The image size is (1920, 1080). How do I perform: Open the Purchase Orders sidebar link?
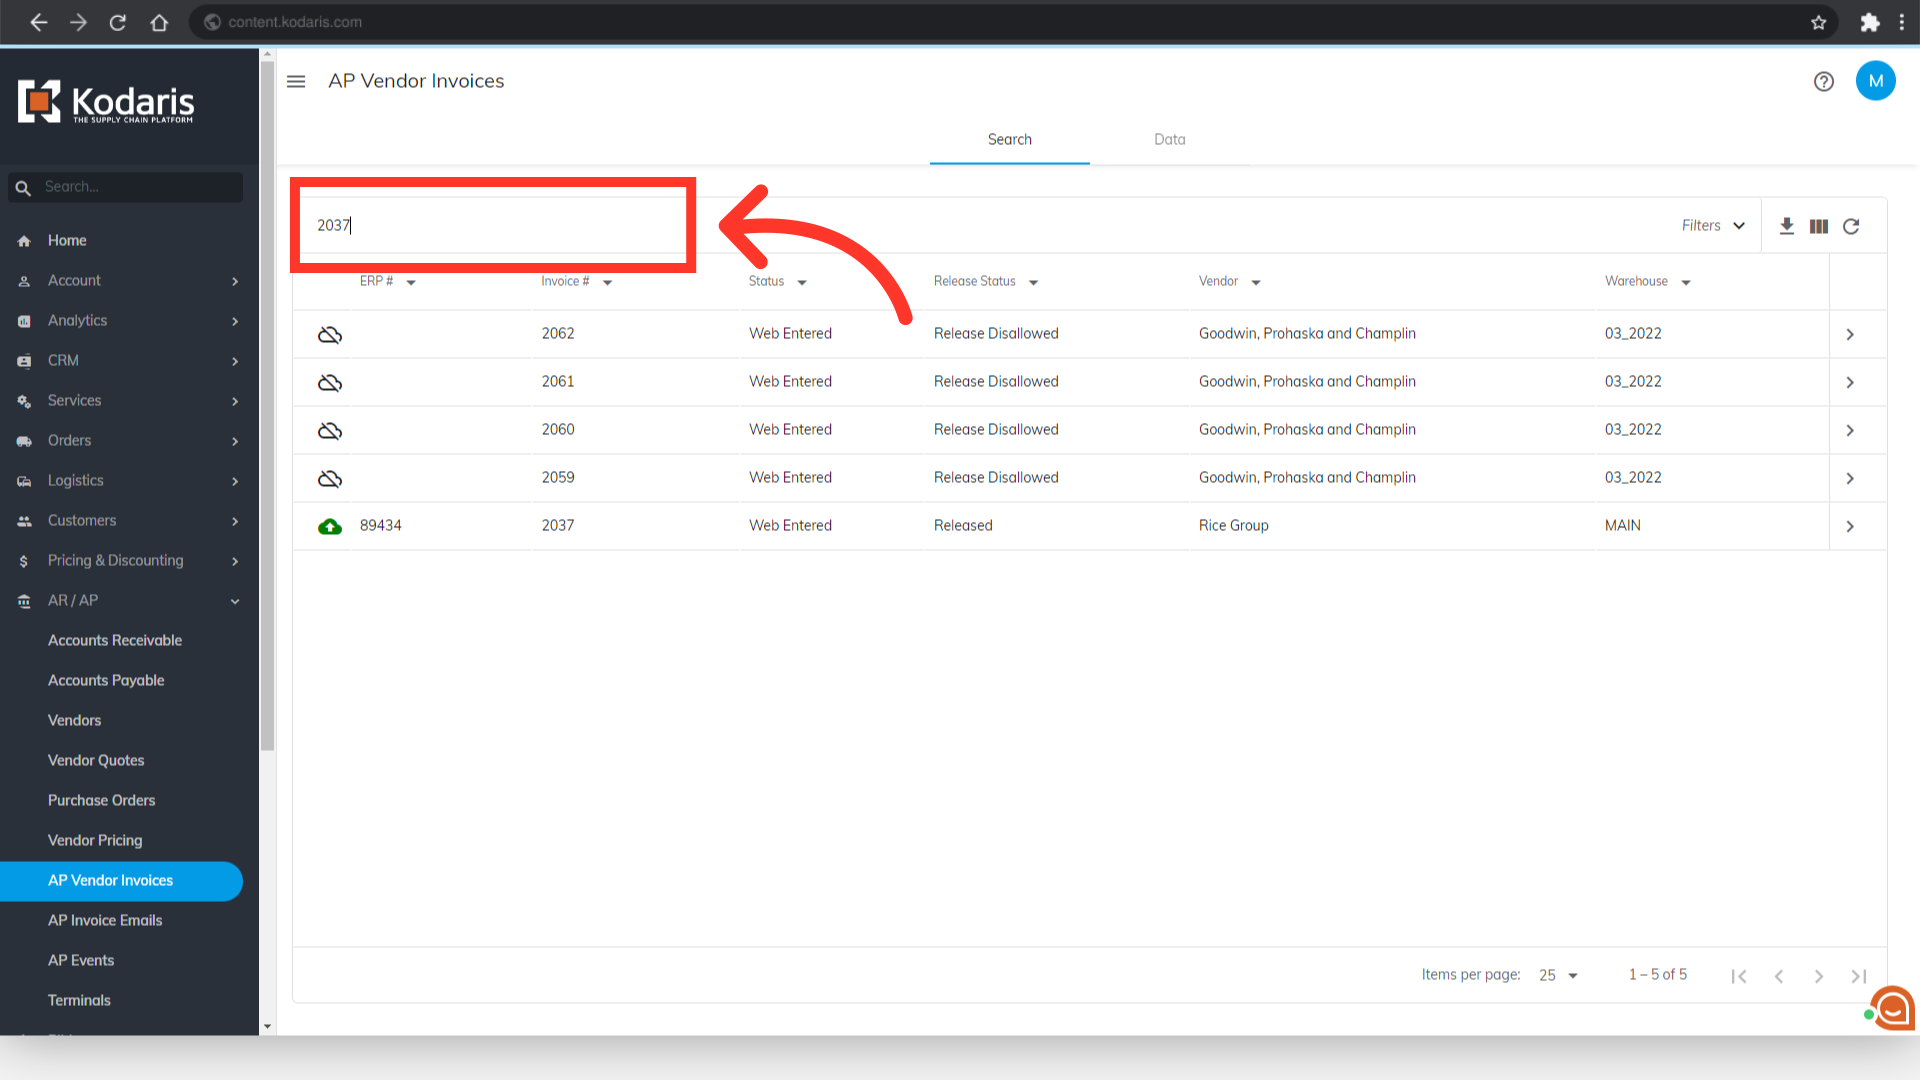[102, 800]
